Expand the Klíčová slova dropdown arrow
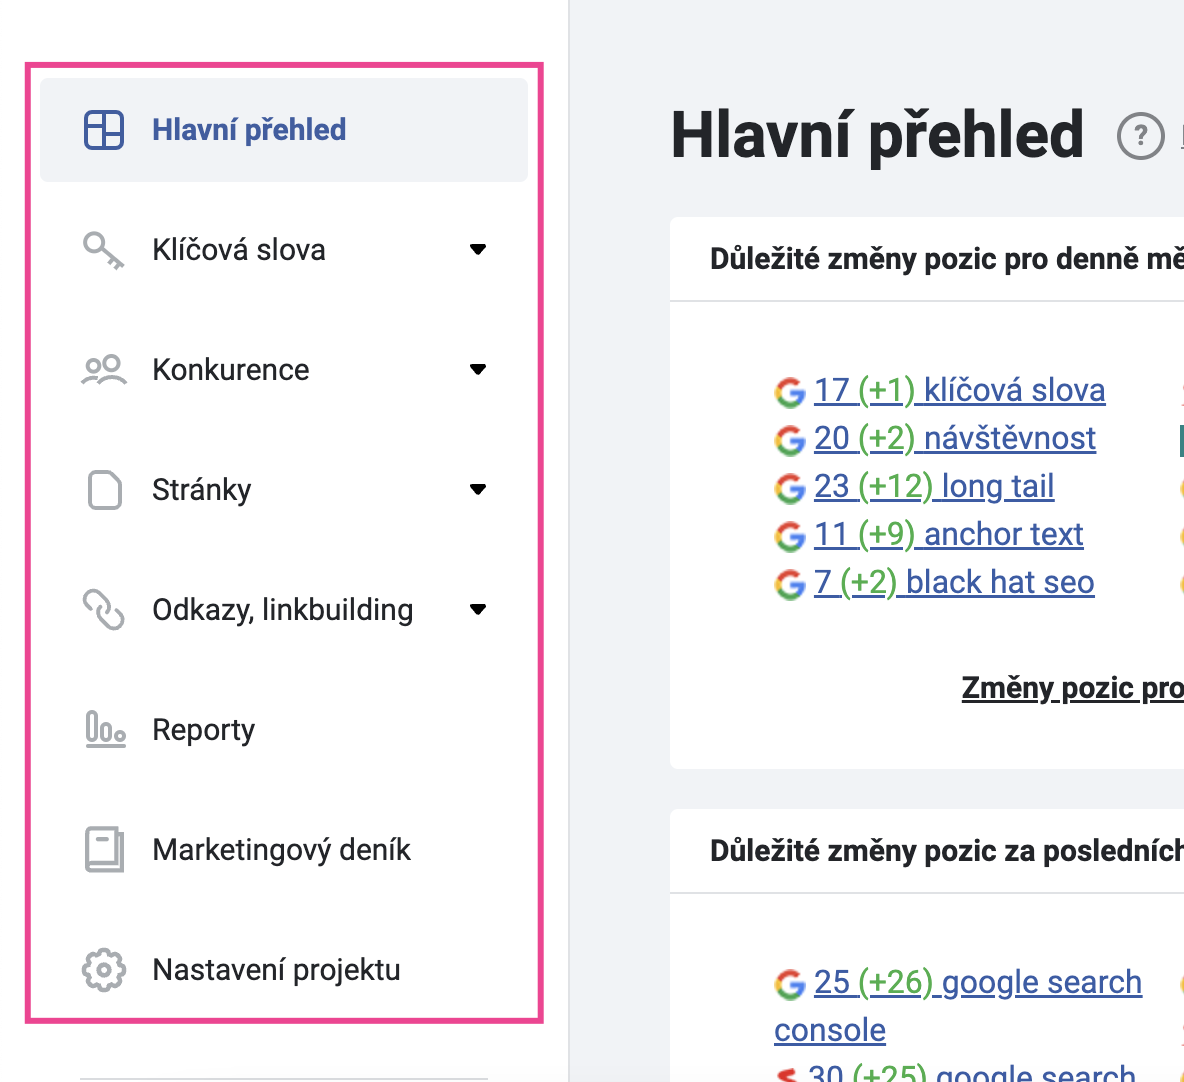The height and width of the screenshot is (1082, 1184). [x=477, y=249]
